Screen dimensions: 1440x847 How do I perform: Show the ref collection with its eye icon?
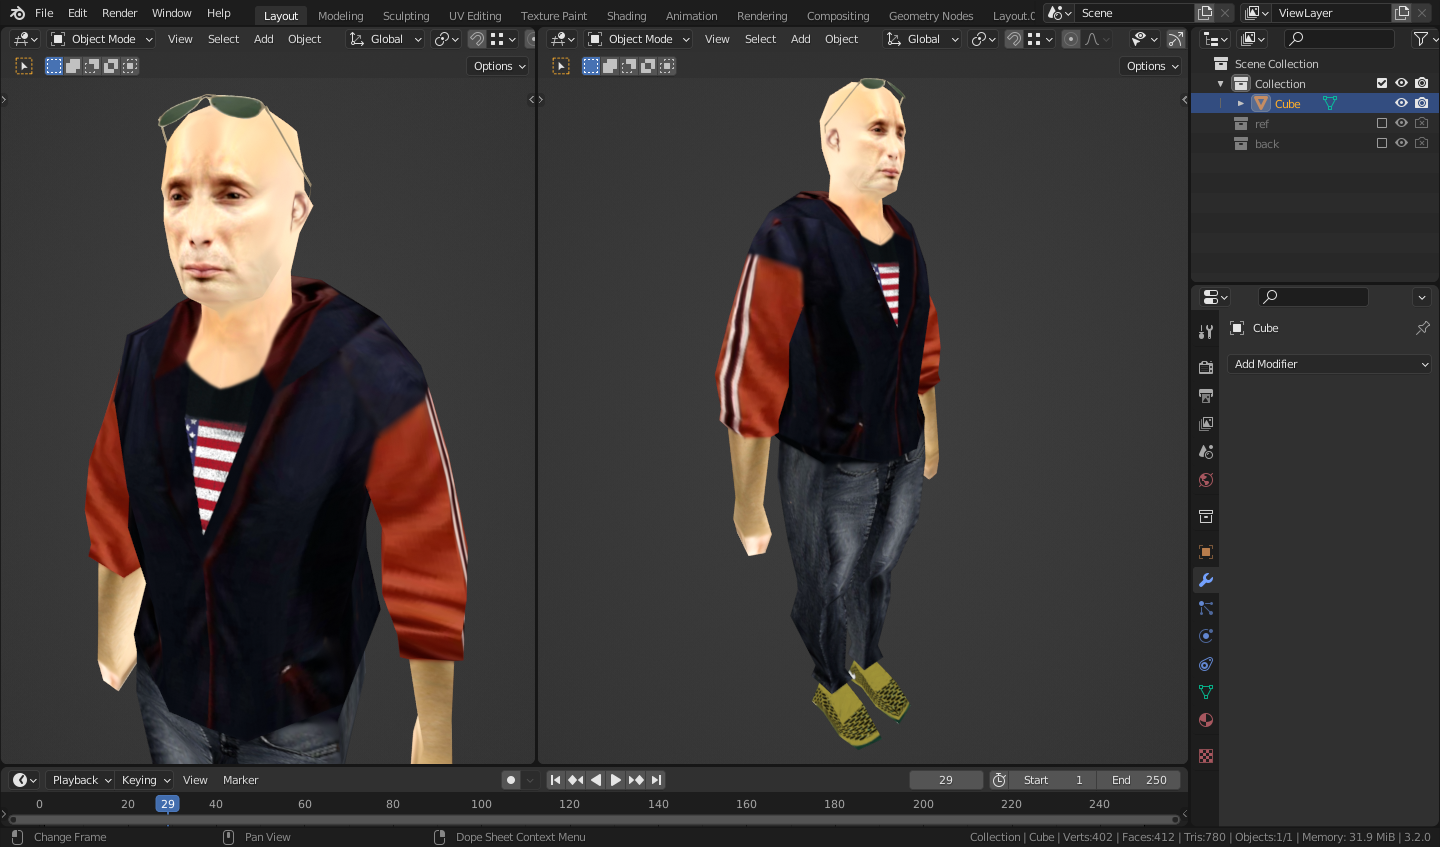click(1401, 123)
